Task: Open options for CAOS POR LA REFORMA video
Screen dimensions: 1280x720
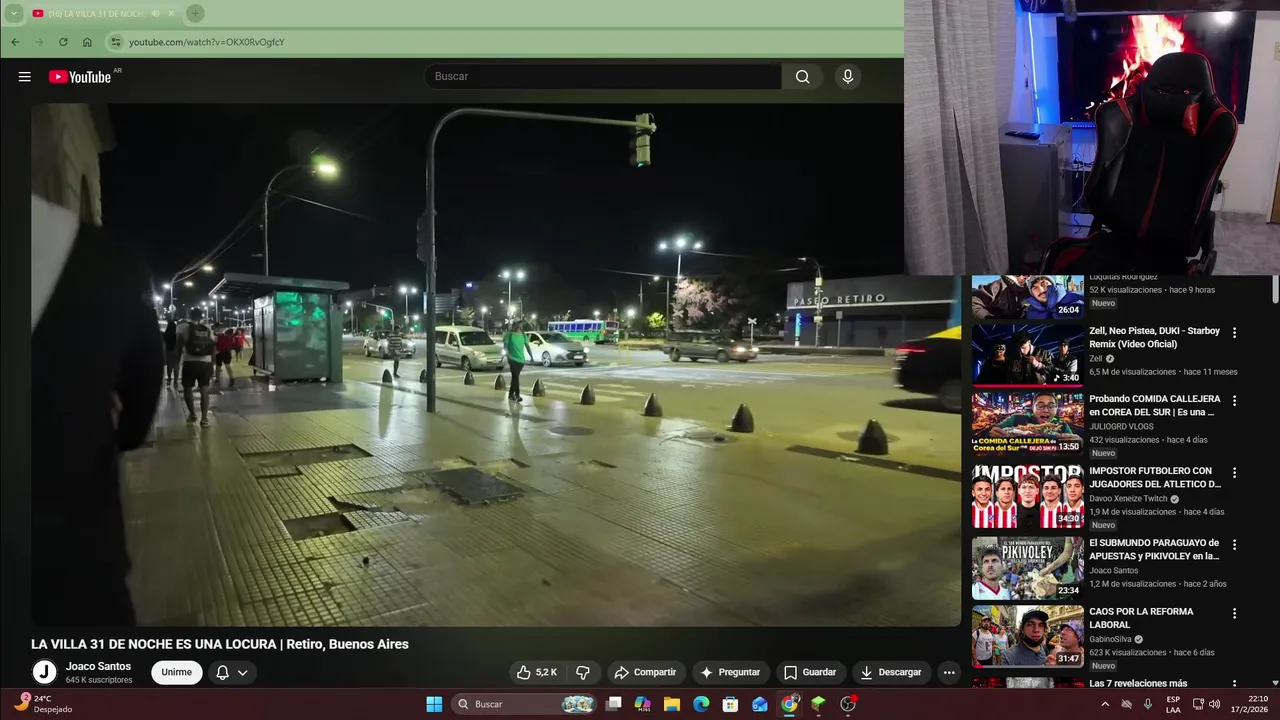Action: [1234, 613]
